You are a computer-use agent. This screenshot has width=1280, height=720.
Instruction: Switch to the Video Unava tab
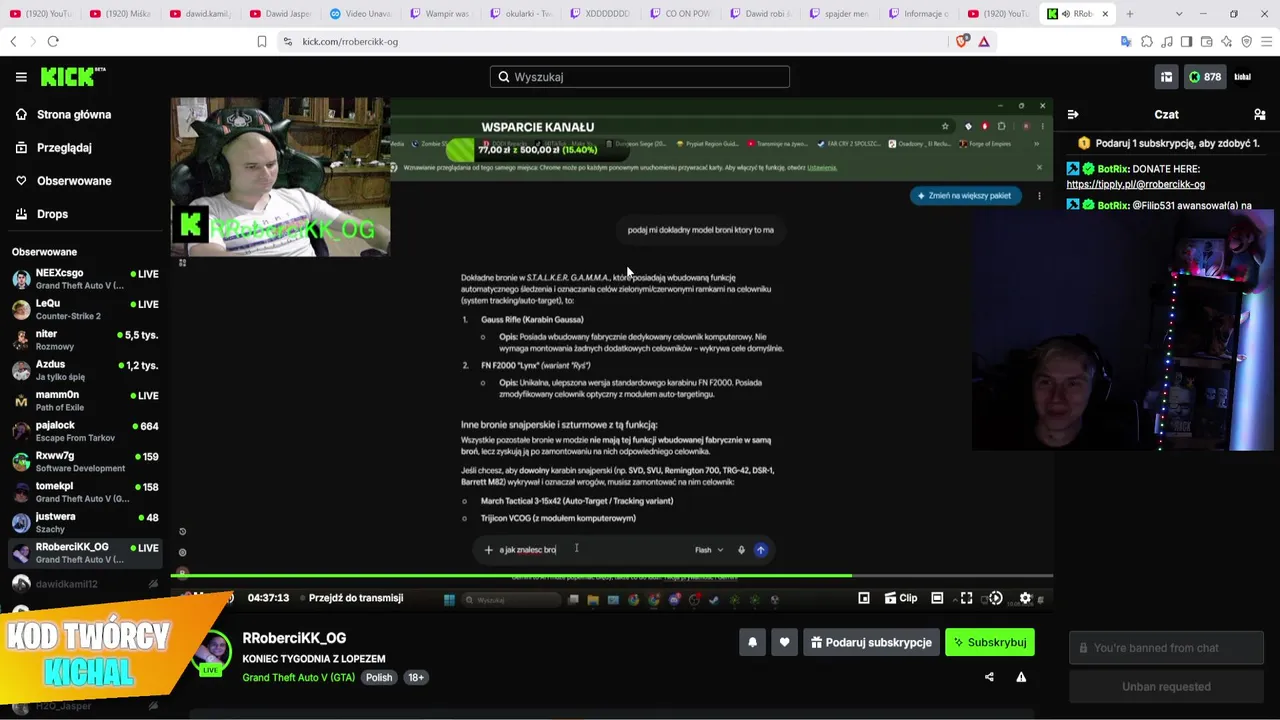360,14
